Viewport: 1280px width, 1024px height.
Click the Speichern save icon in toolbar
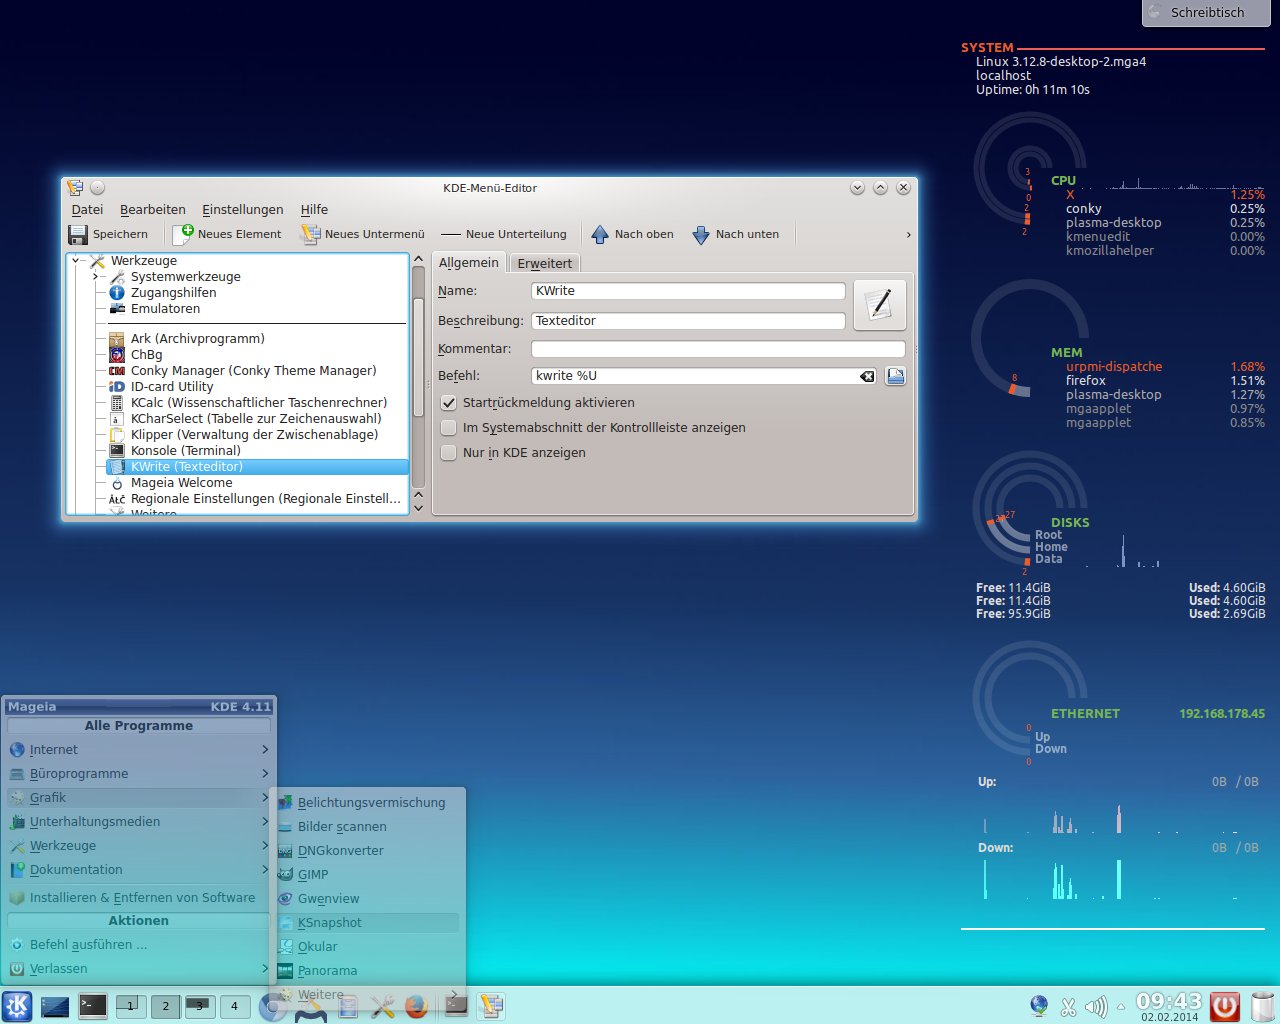click(77, 234)
